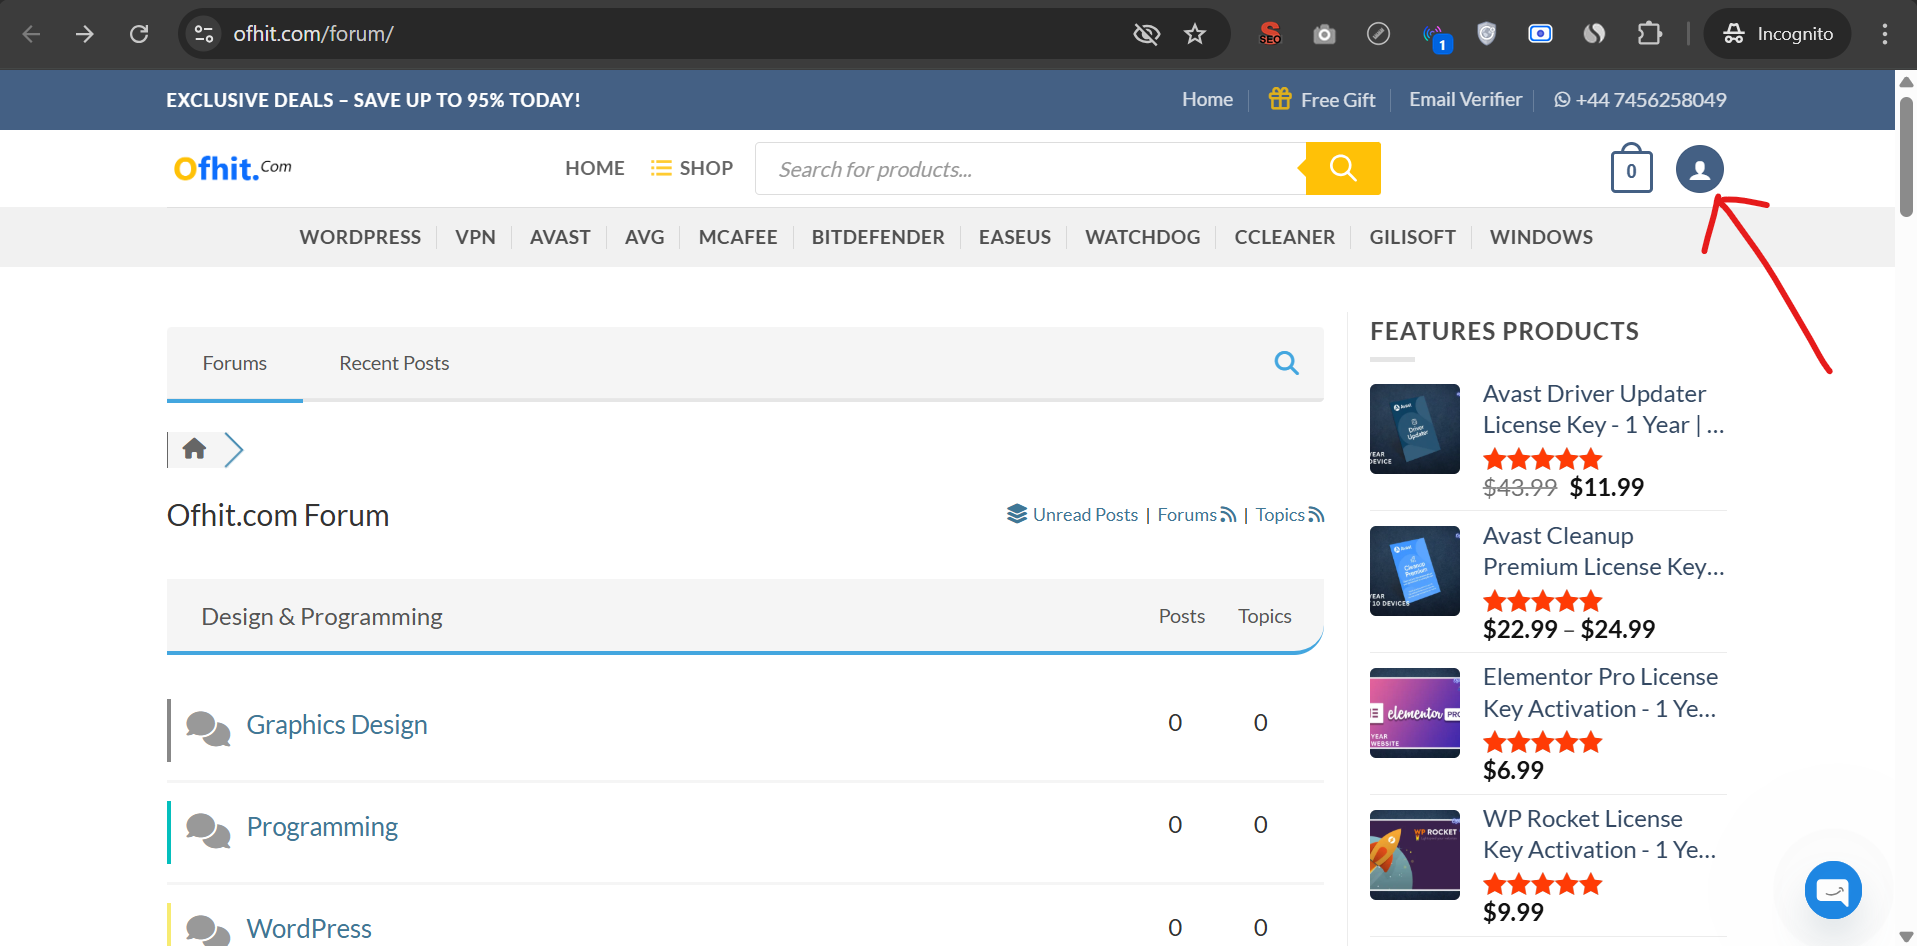Click the Free Gift link
The width and height of the screenshot is (1917, 946).
click(x=1322, y=100)
